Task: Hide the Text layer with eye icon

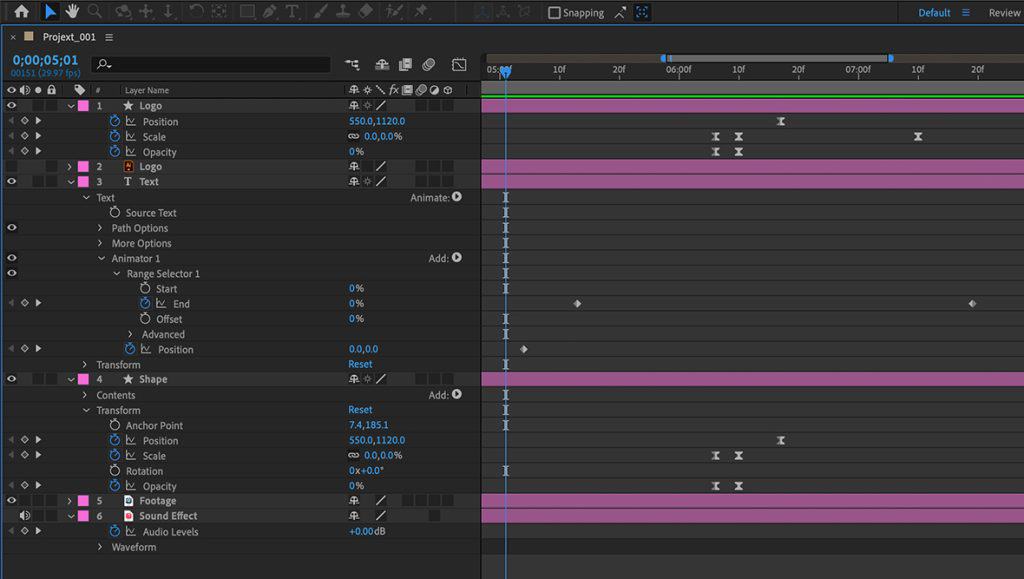Action: 12,182
